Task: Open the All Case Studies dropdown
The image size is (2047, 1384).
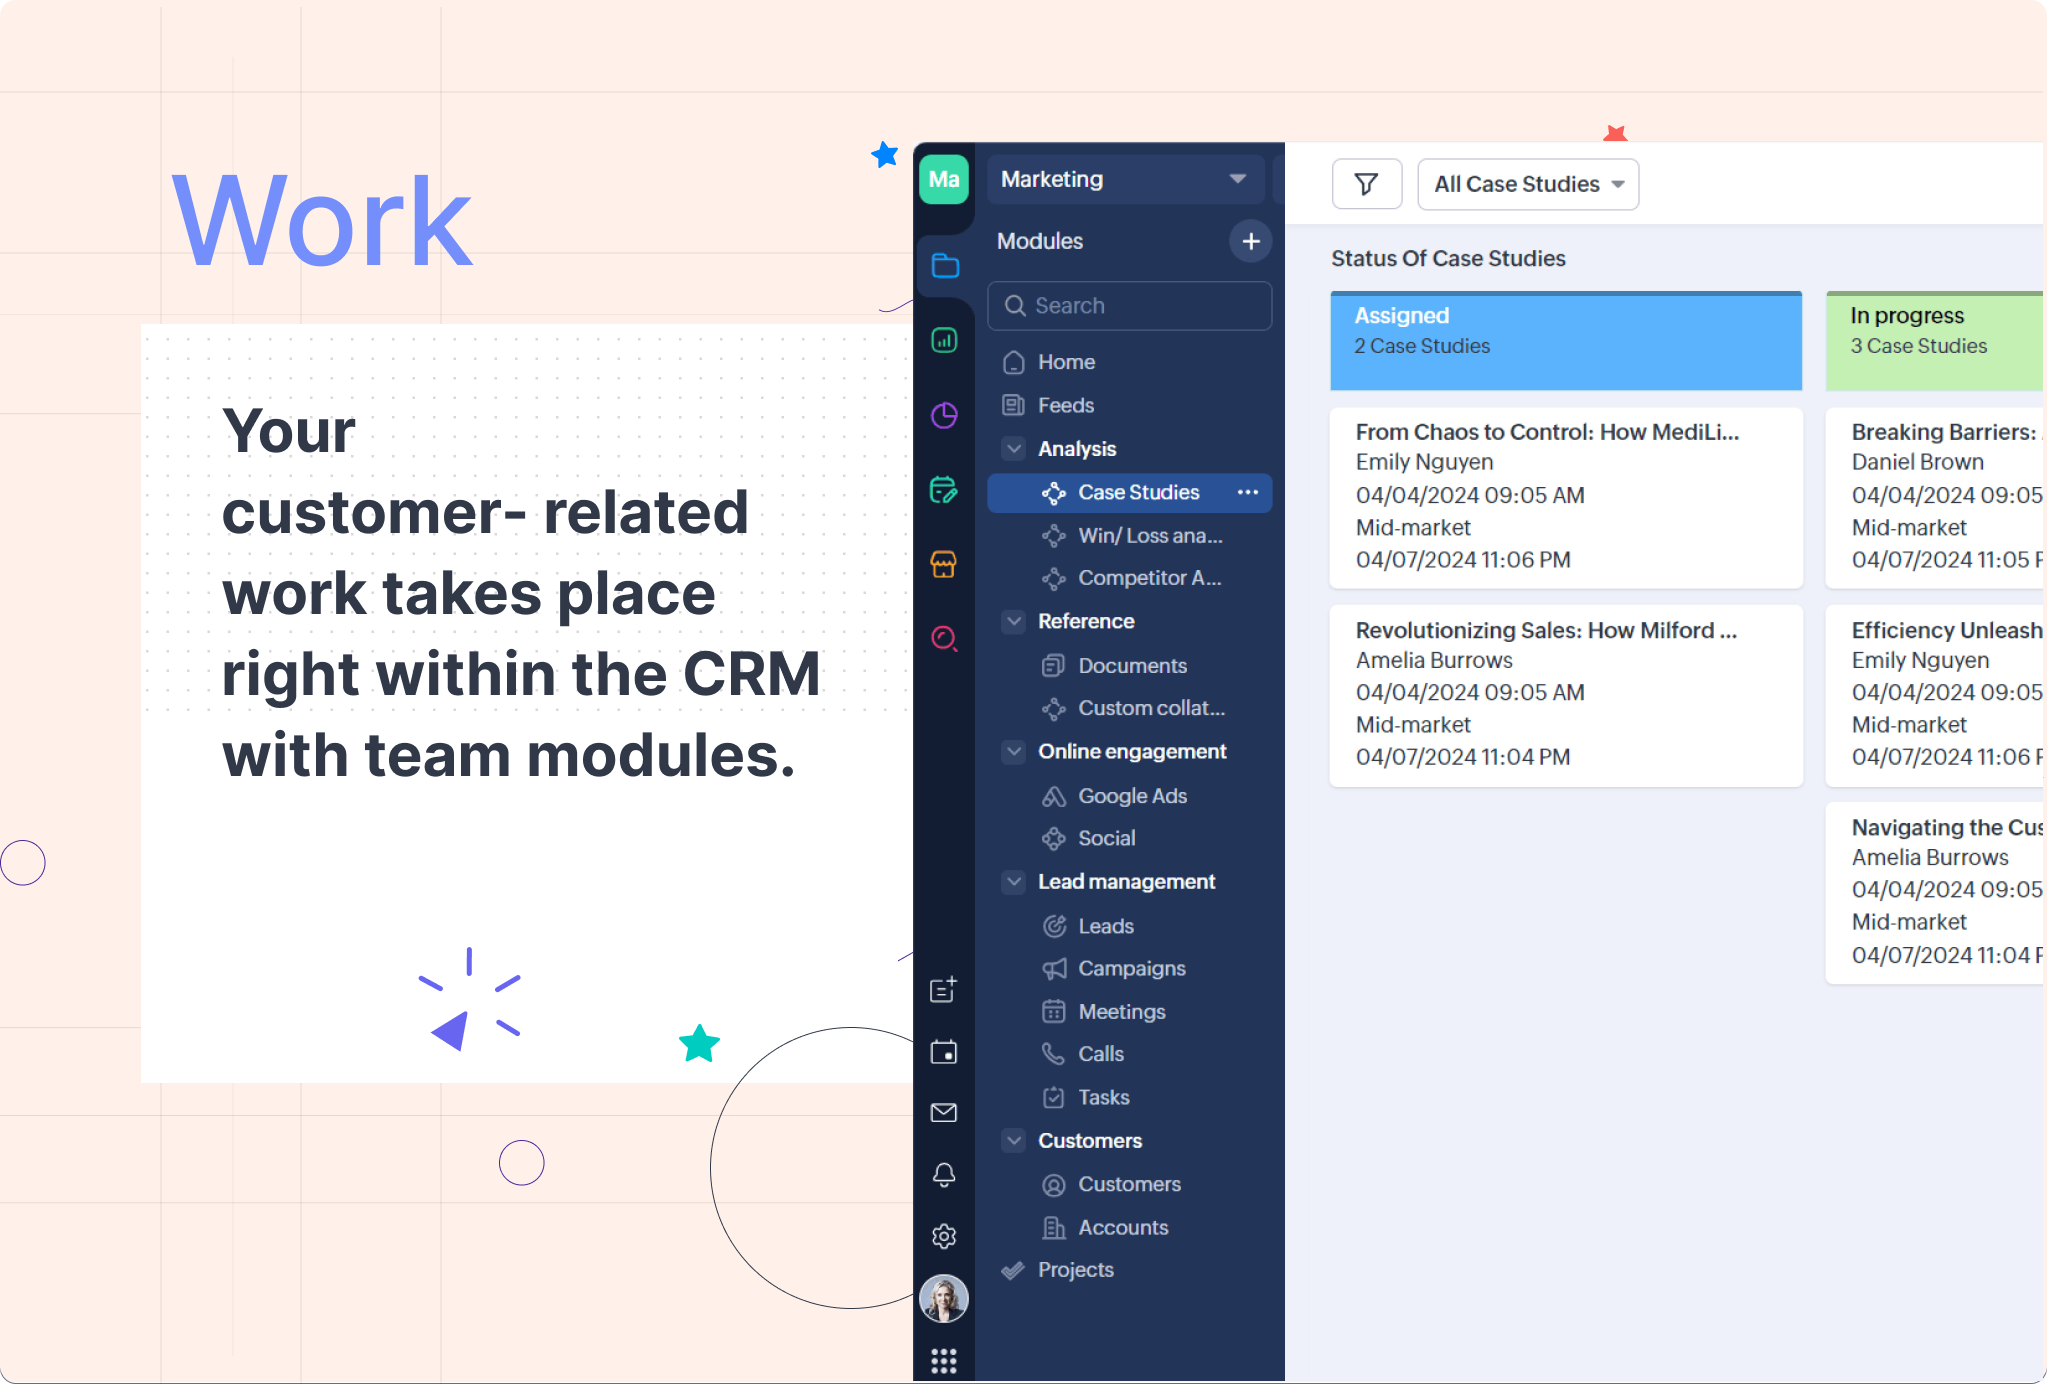Action: [x=1527, y=184]
